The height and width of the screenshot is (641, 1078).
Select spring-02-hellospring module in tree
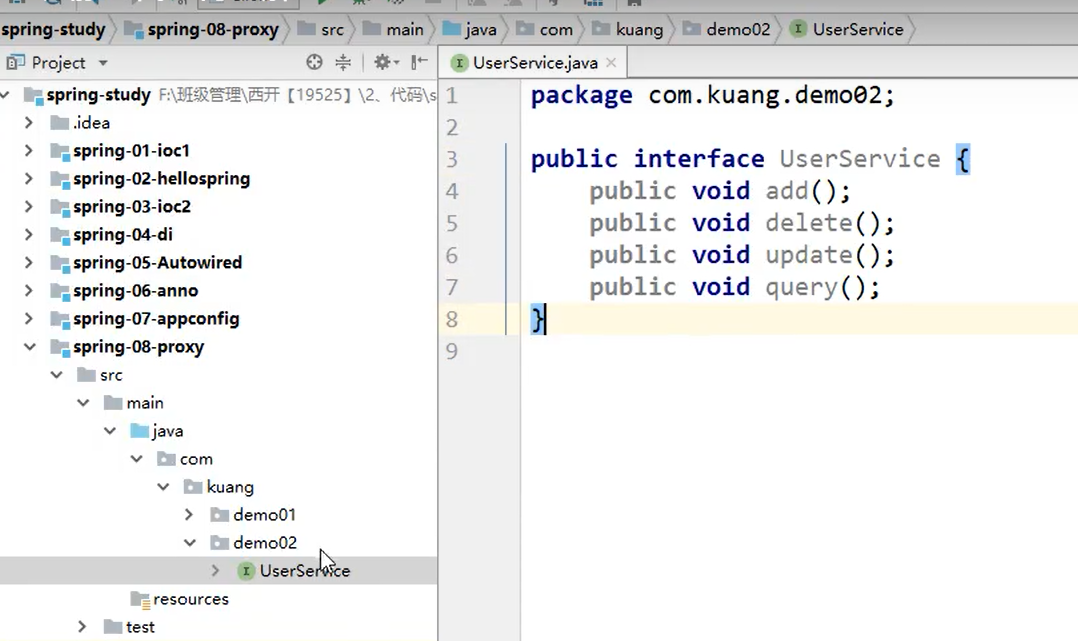[162, 179]
